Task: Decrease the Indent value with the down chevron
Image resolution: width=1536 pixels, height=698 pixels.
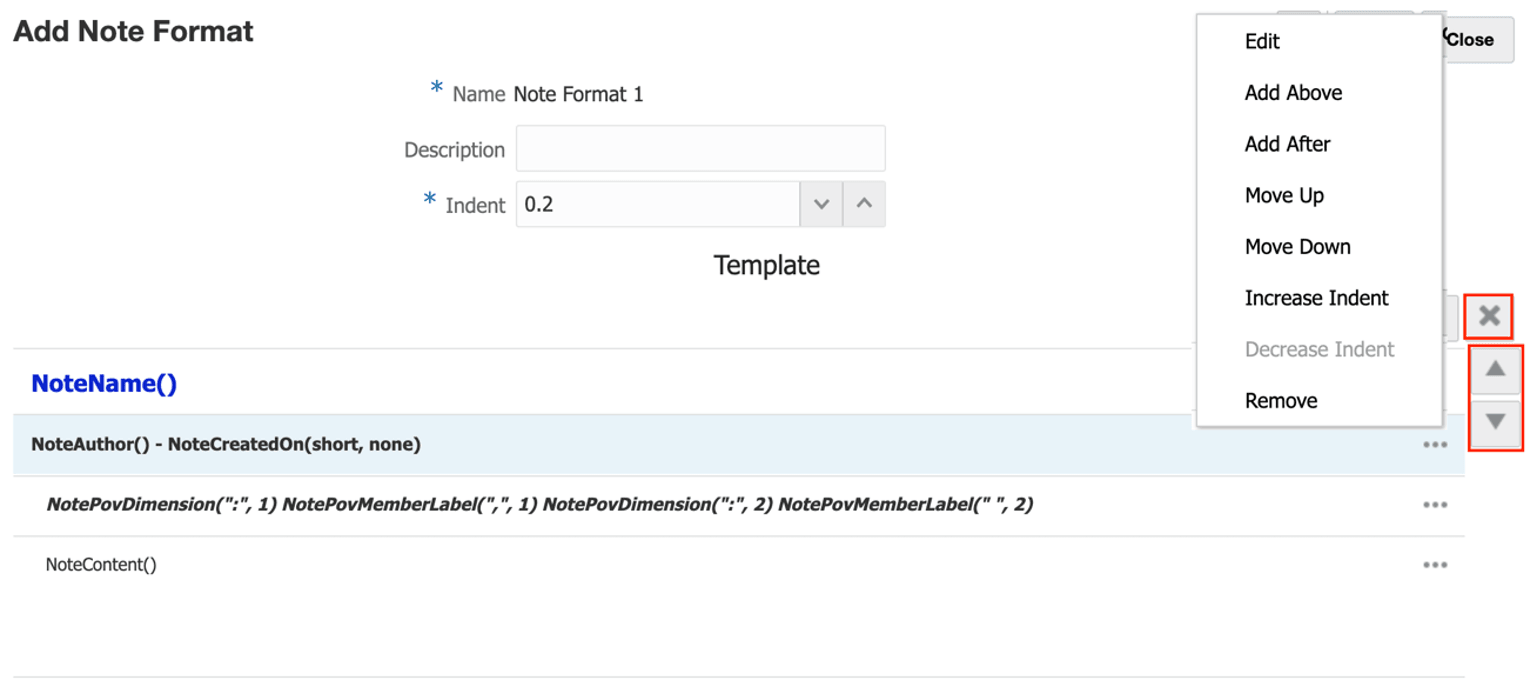Action: pyautogui.click(x=821, y=204)
